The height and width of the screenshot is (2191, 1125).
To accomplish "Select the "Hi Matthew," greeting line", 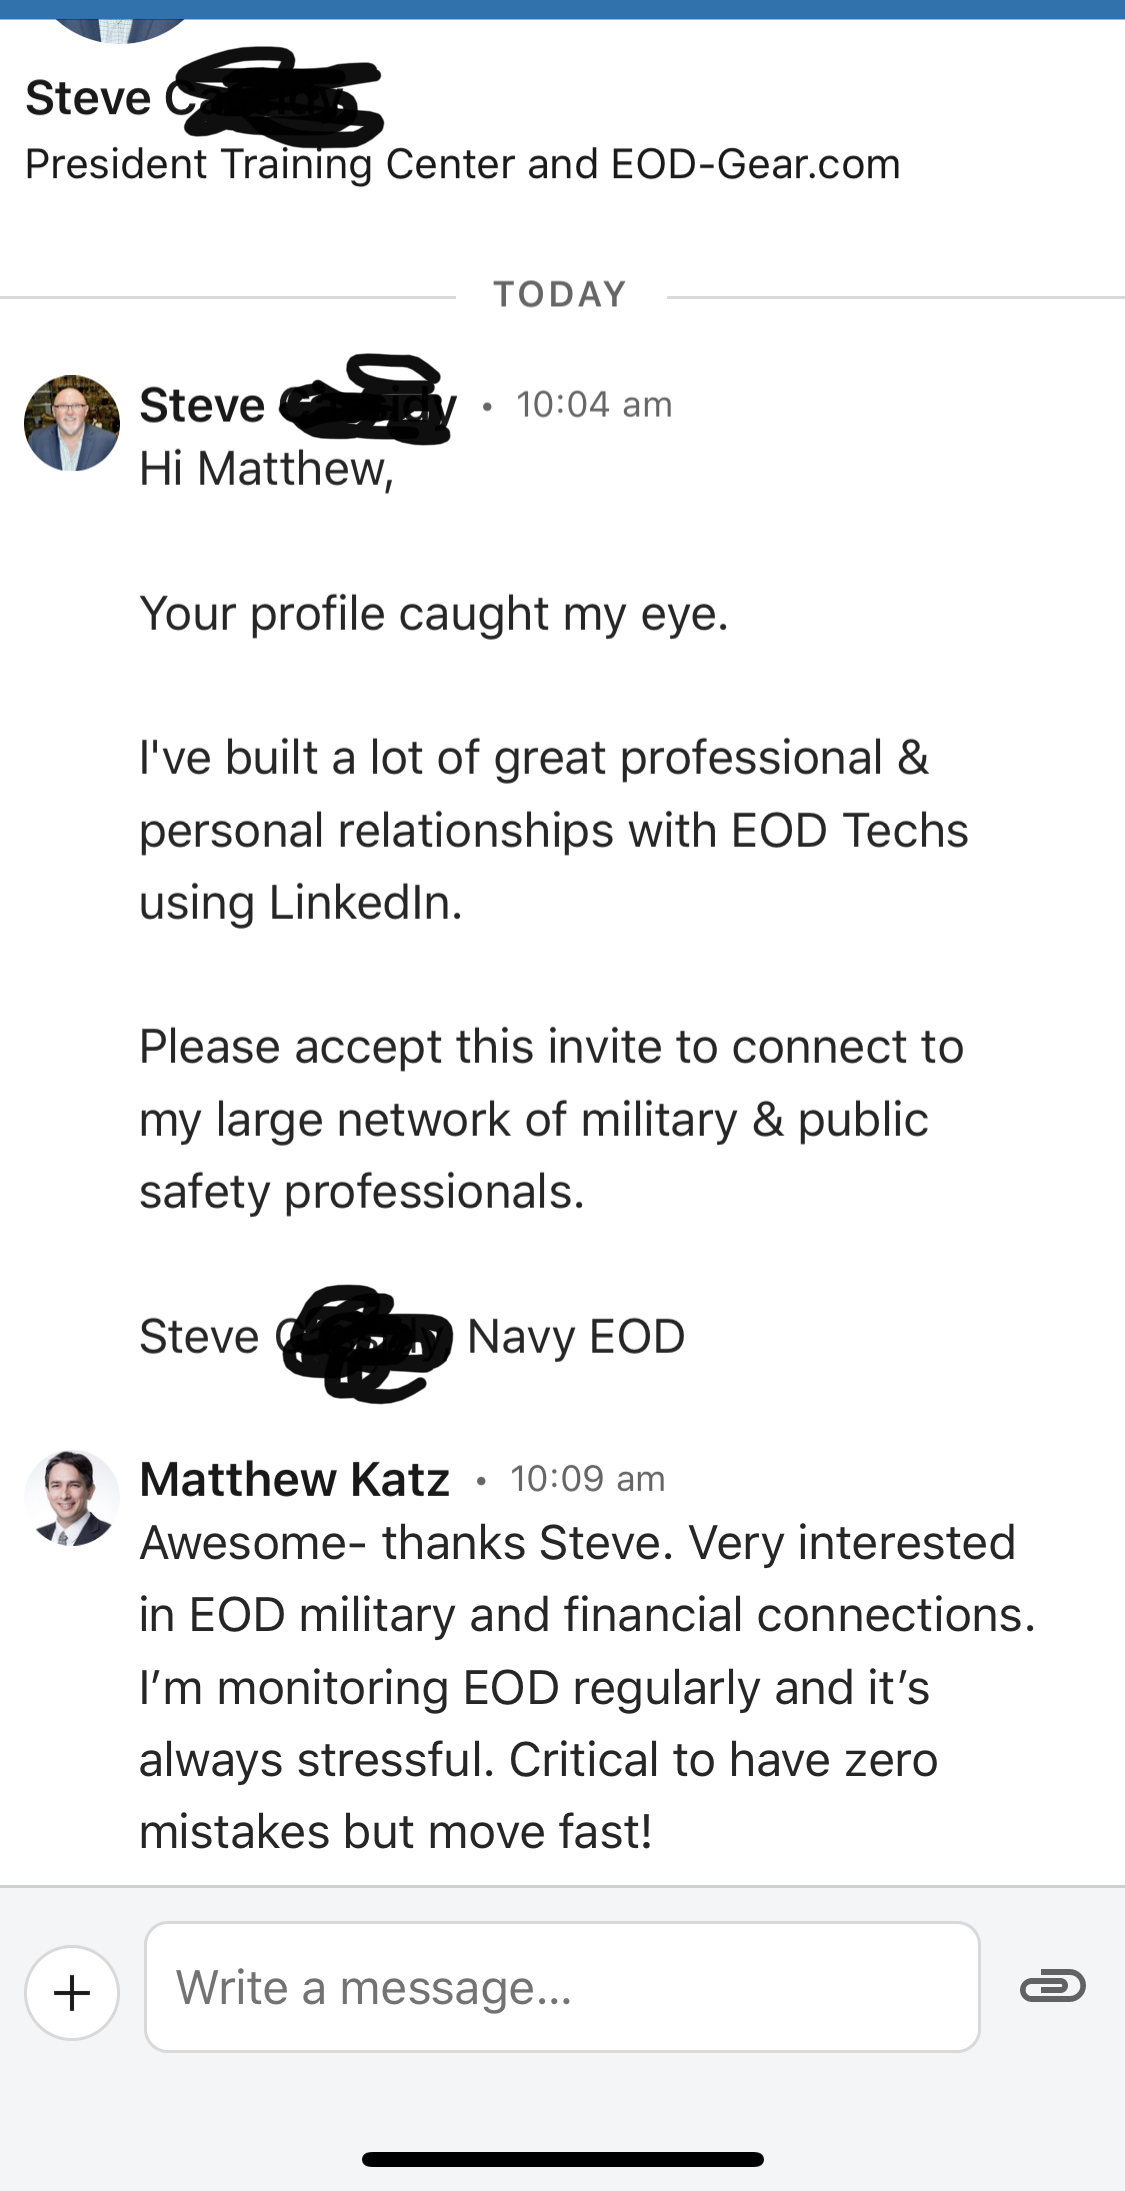I will (x=266, y=469).
